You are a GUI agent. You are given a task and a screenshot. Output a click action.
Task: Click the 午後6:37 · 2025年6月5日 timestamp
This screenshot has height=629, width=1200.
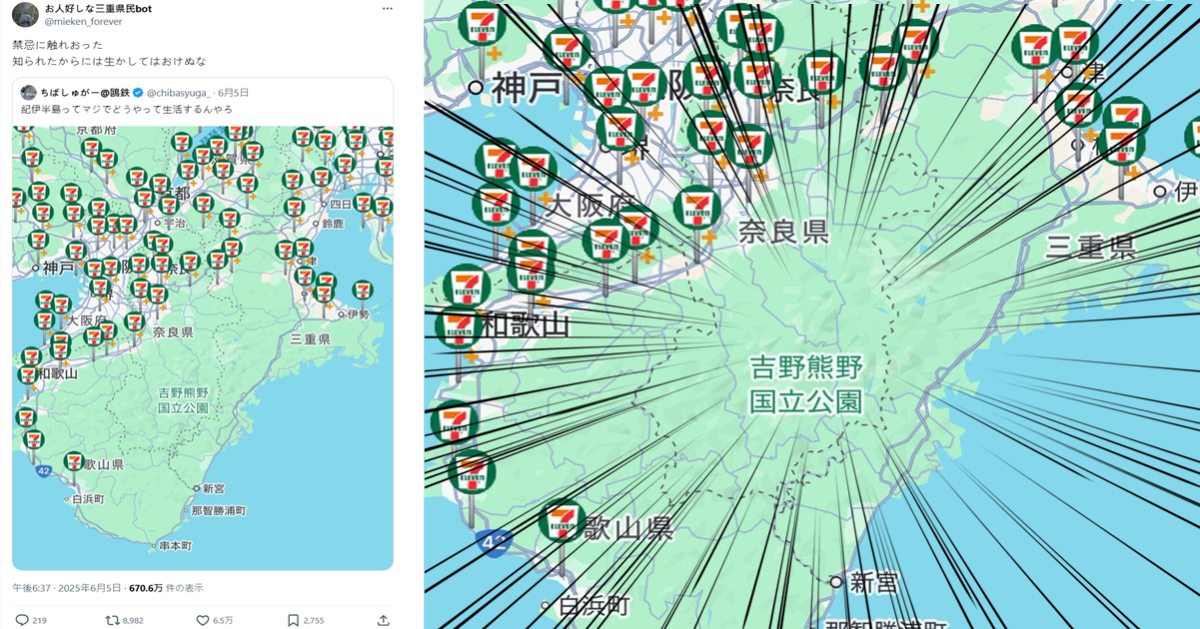click(67, 588)
